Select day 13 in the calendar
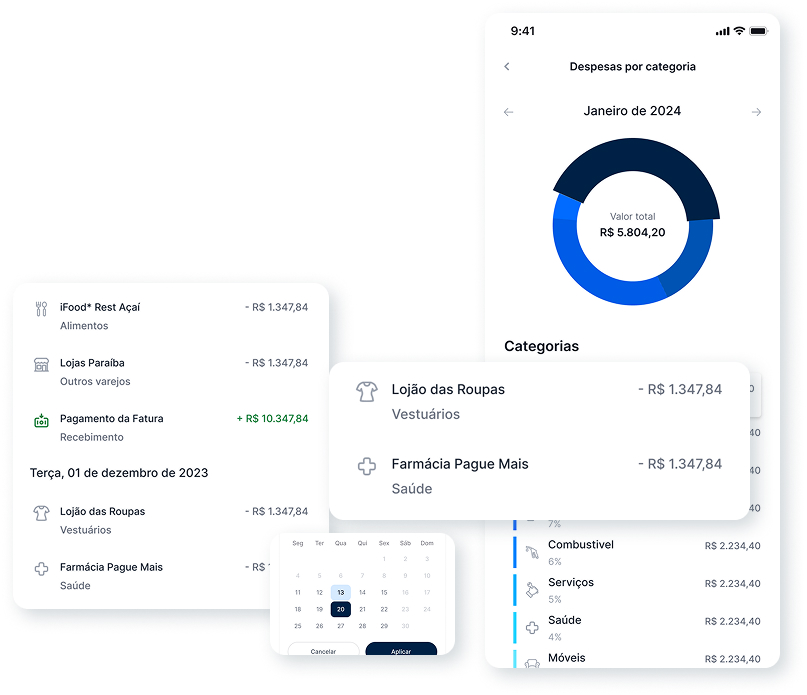This screenshot has width=807, height=695. pyautogui.click(x=340, y=592)
